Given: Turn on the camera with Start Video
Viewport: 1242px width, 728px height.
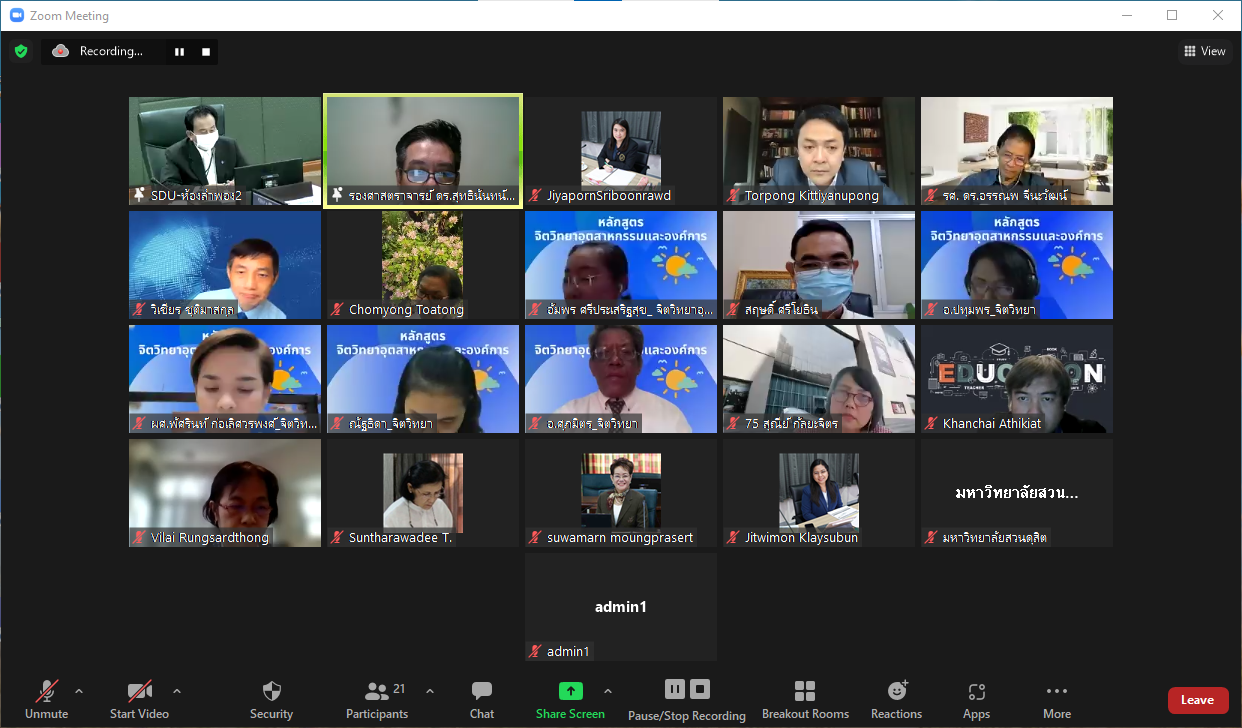Looking at the screenshot, I should point(139,699).
